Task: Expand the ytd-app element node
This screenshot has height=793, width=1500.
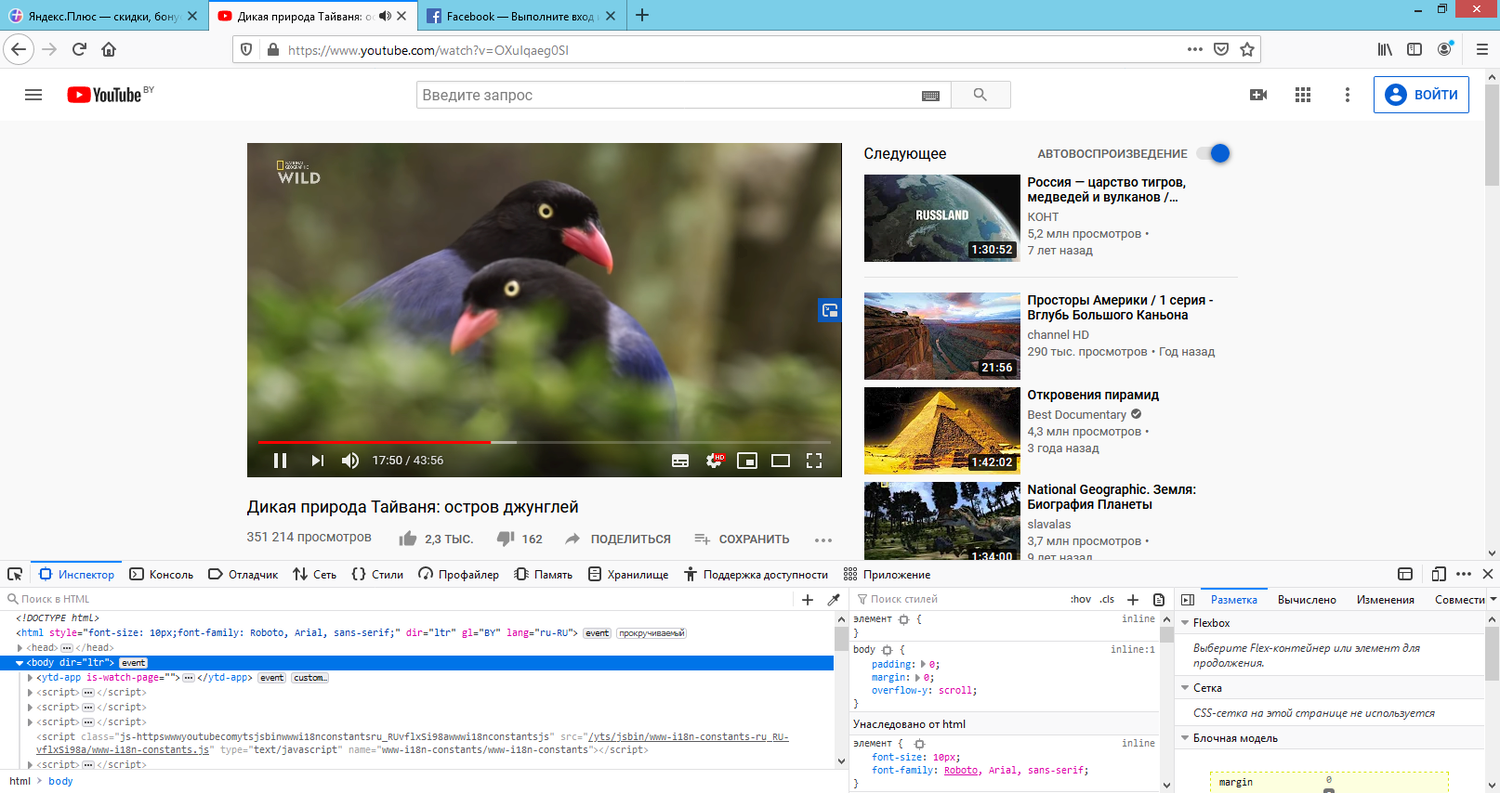Action: tap(30, 678)
